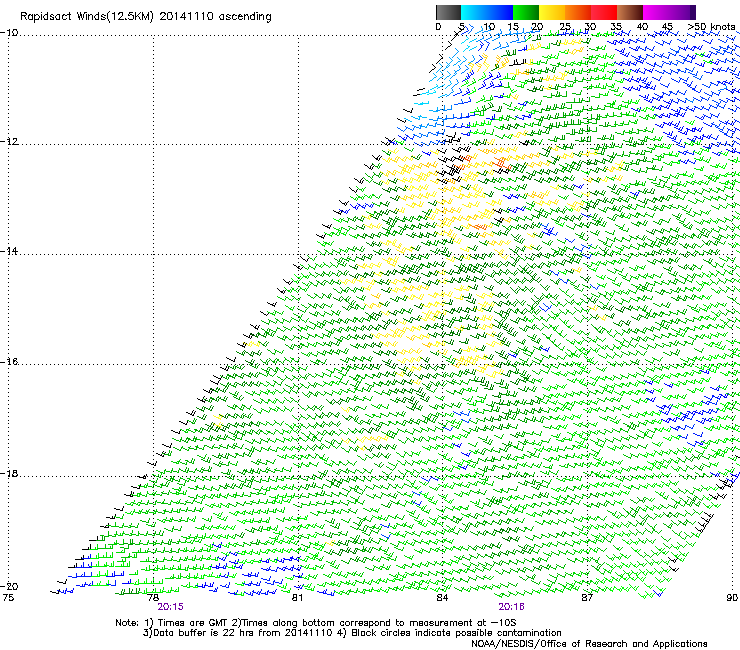This screenshot has width=740, height=650.
Task: Click the latitude label -20
Action: click(x=9, y=586)
